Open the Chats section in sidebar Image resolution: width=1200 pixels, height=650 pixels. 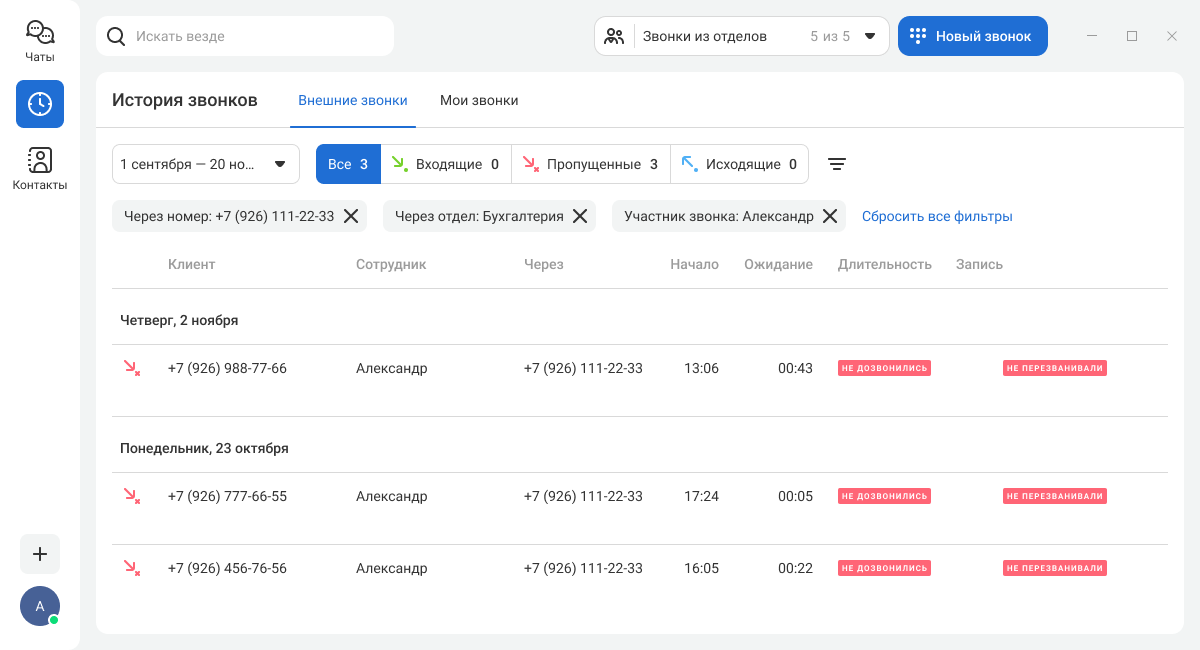[x=40, y=41]
